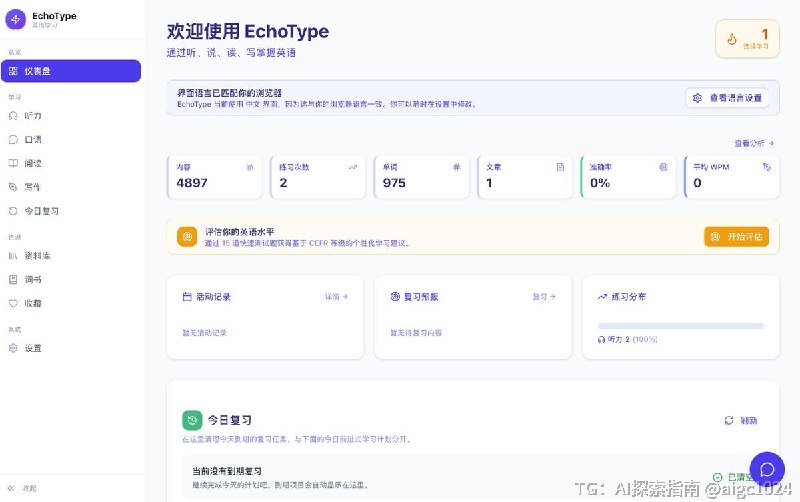Click the gear icon for 设置

click(x=13, y=348)
